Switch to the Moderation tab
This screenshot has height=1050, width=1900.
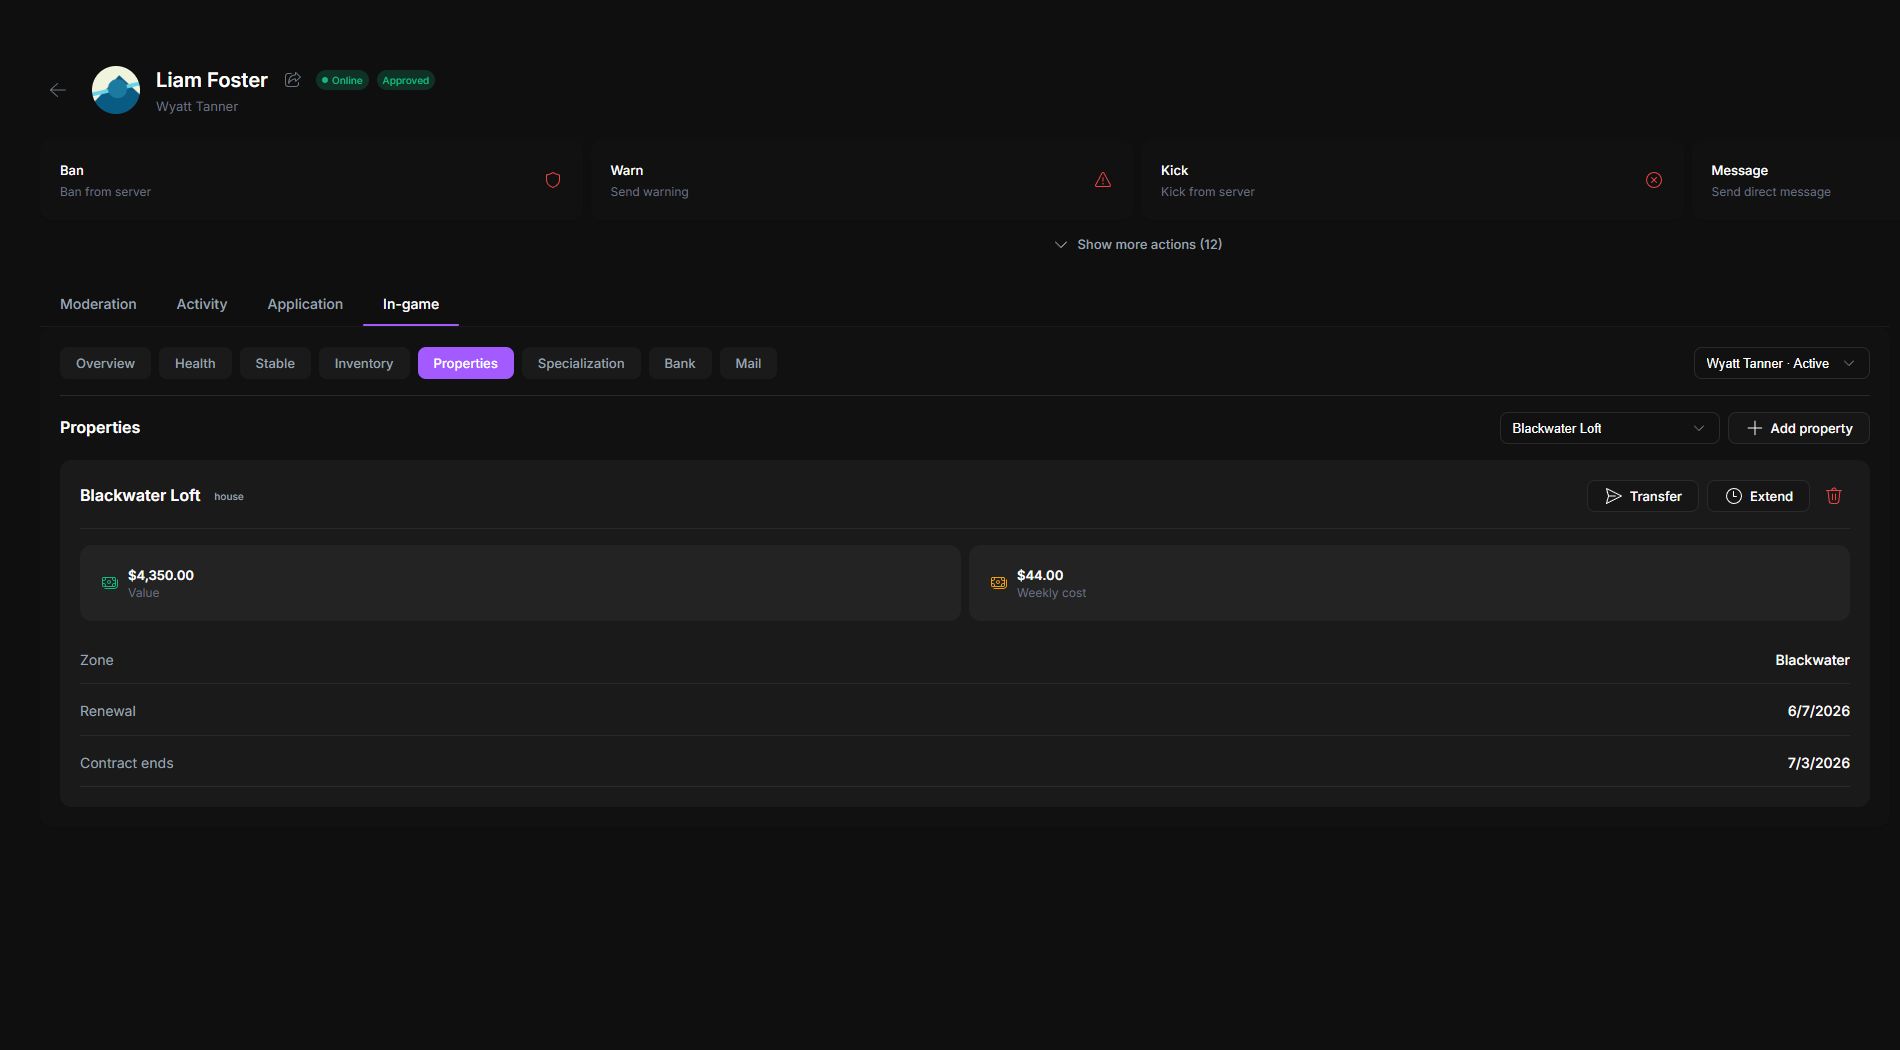click(x=98, y=304)
